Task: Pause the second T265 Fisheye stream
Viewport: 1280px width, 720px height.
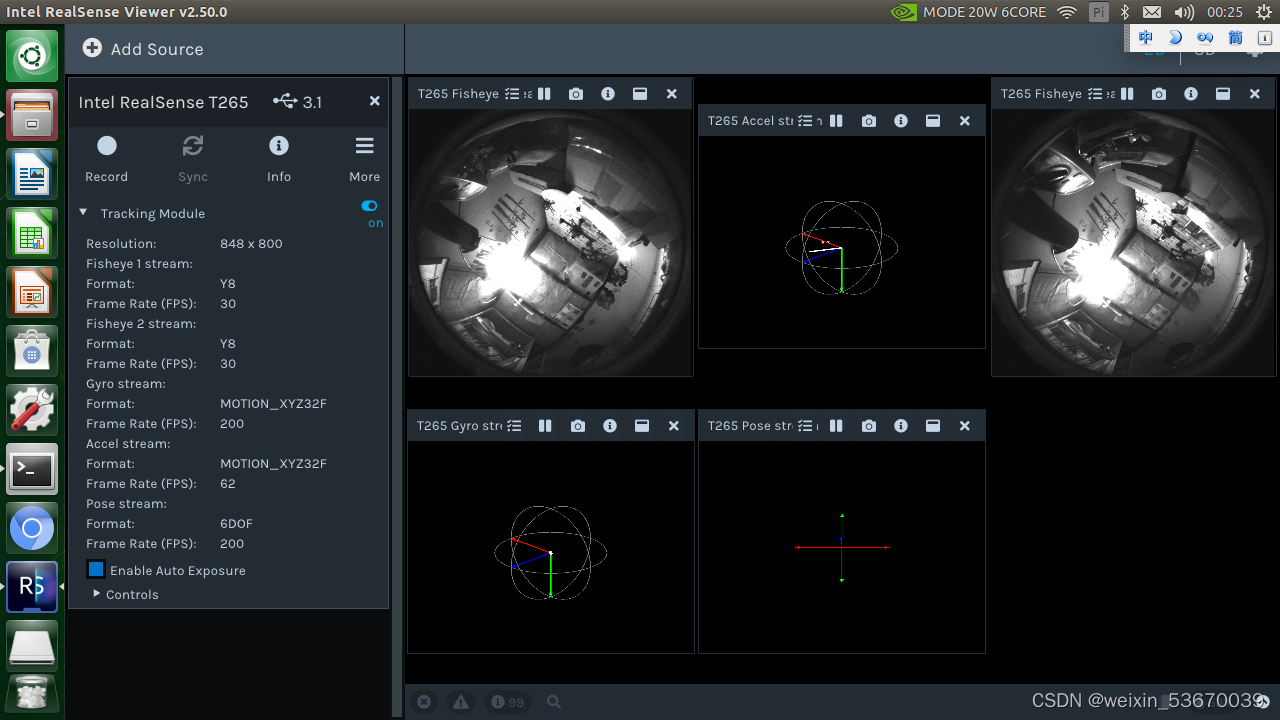Action: click(1127, 93)
